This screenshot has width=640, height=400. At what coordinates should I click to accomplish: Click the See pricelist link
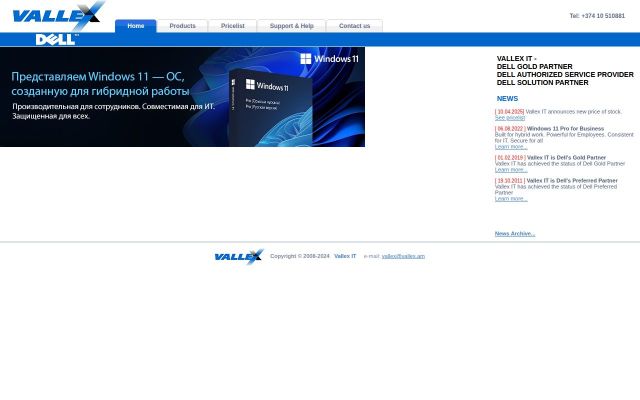click(510, 118)
